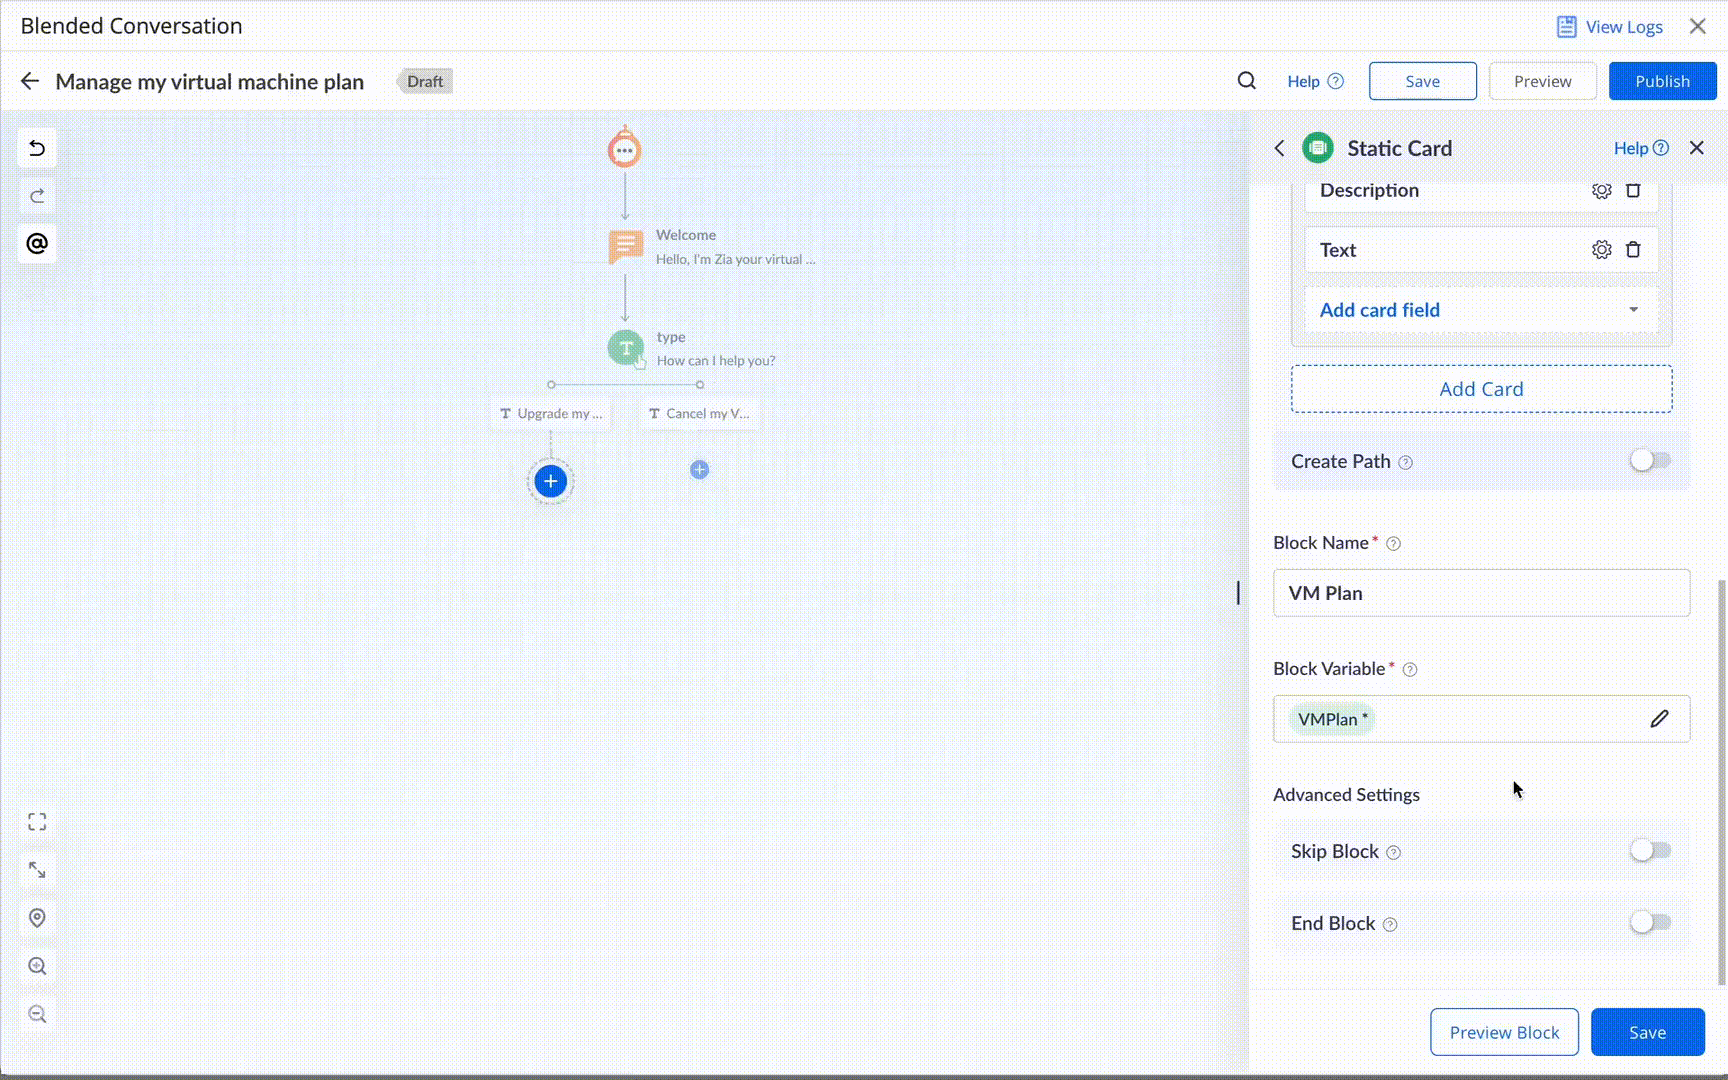The image size is (1728, 1080).
Task: Go back in Static Card panel
Action: [1280, 148]
